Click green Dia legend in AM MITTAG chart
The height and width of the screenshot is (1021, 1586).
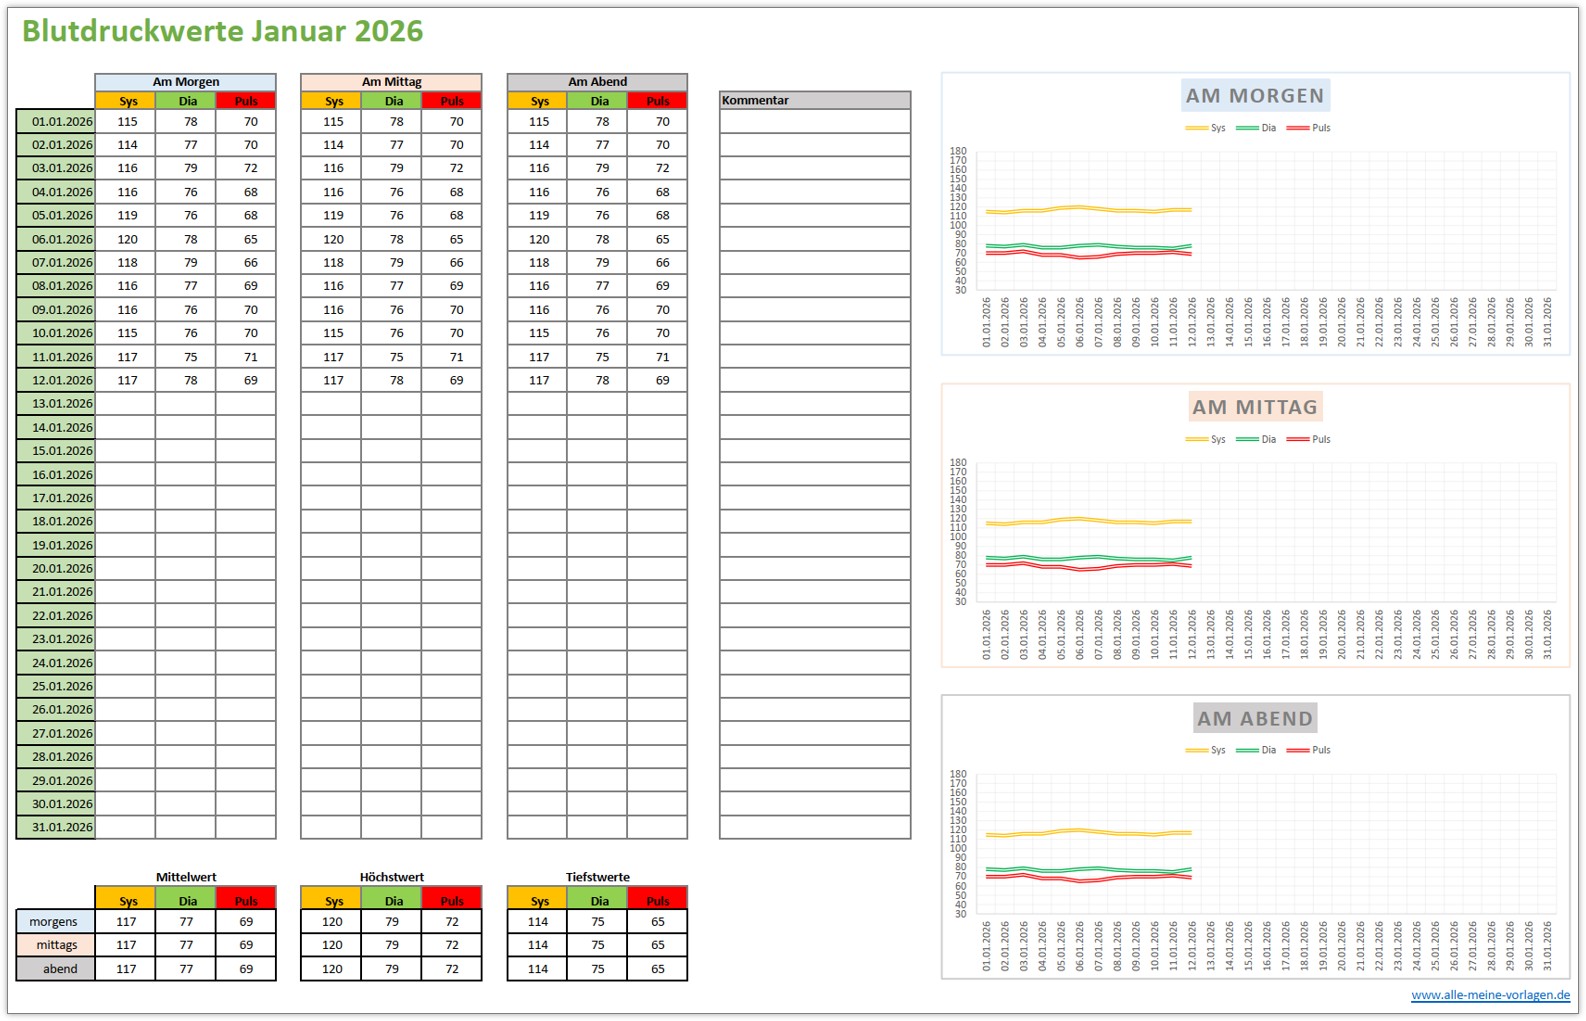pyautogui.click(x=1256, y=439)
